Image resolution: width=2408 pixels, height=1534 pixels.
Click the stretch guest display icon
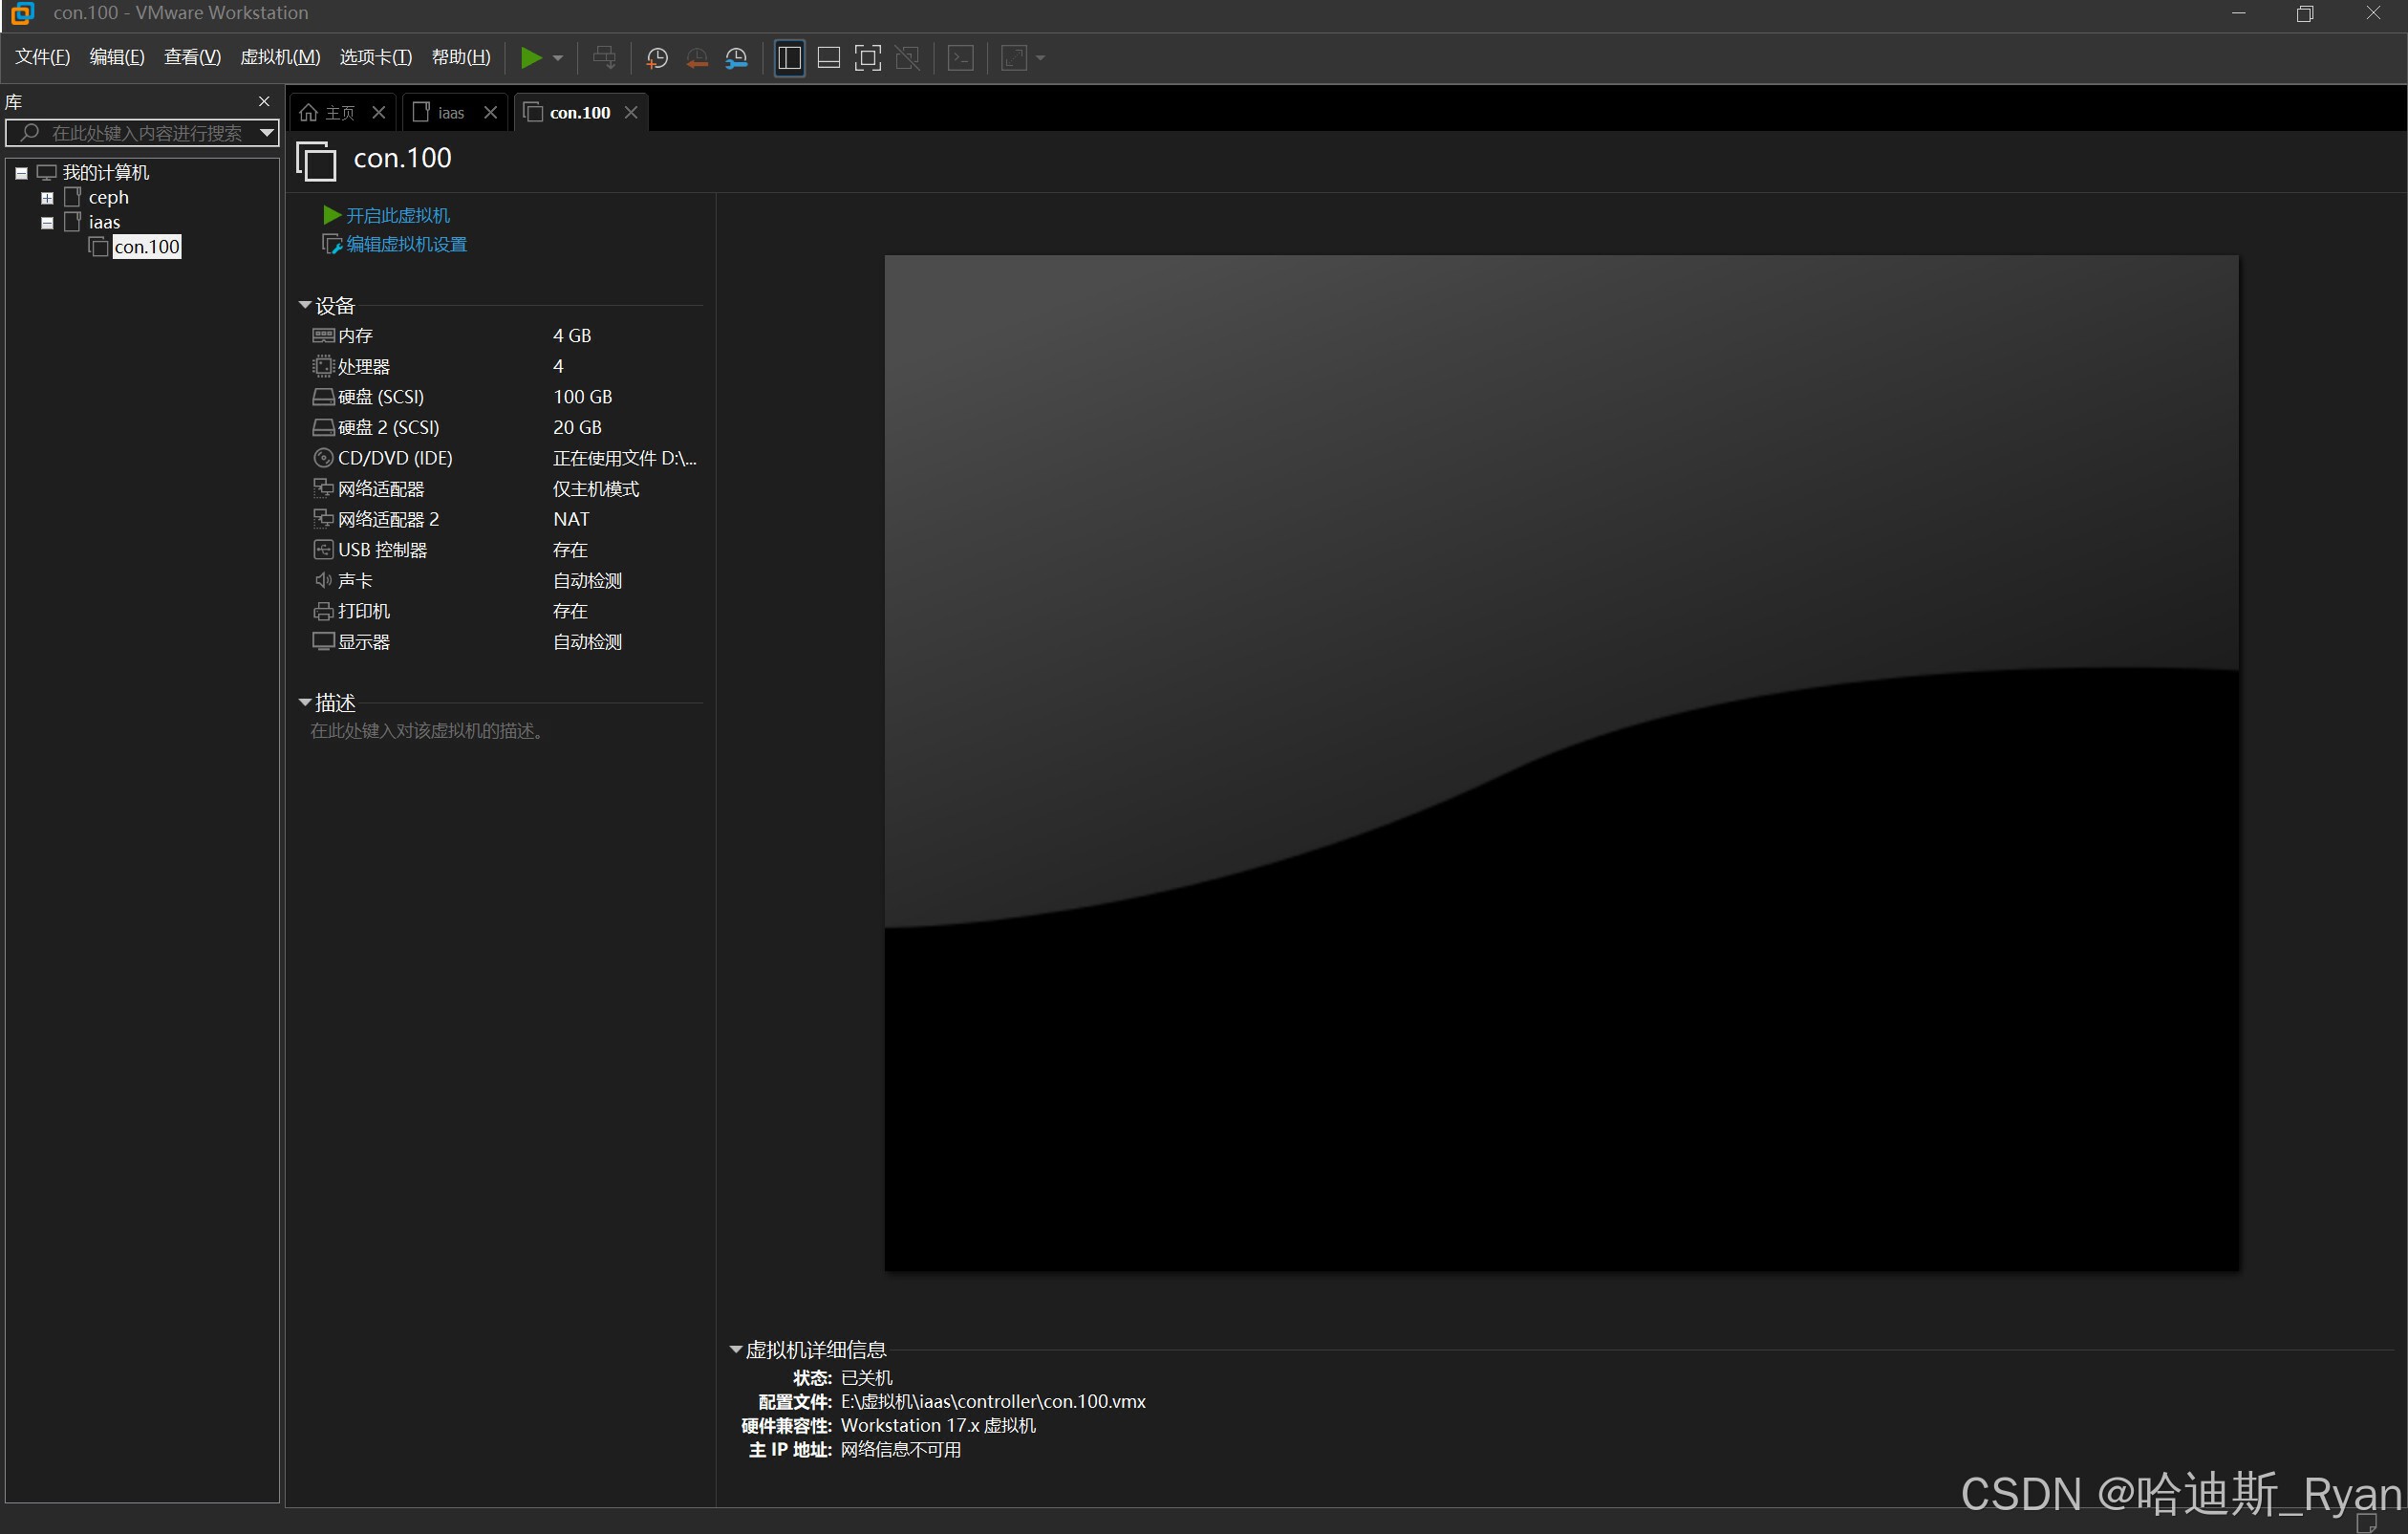(x=1014, y=58)
